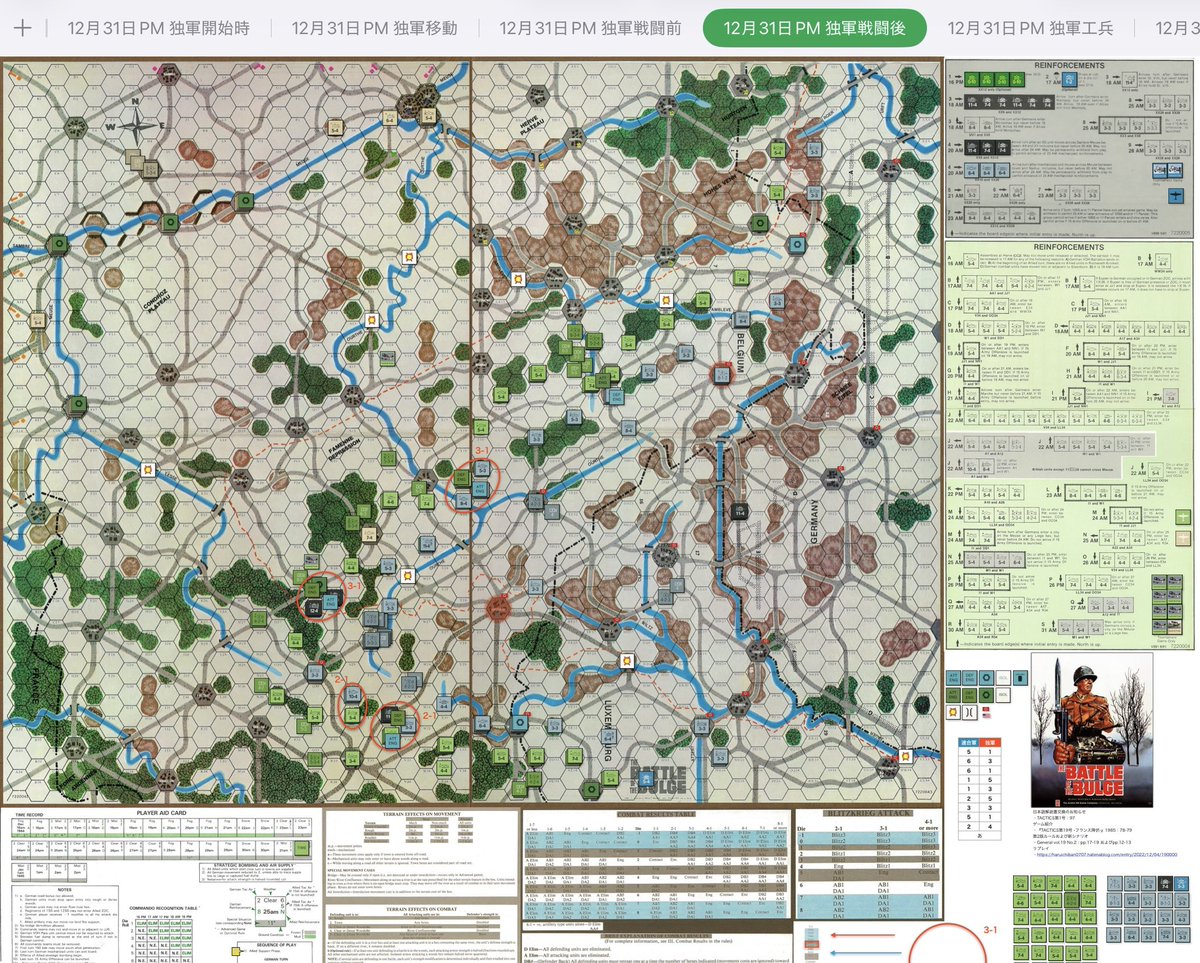Click the 独軍 header cell

990,743
